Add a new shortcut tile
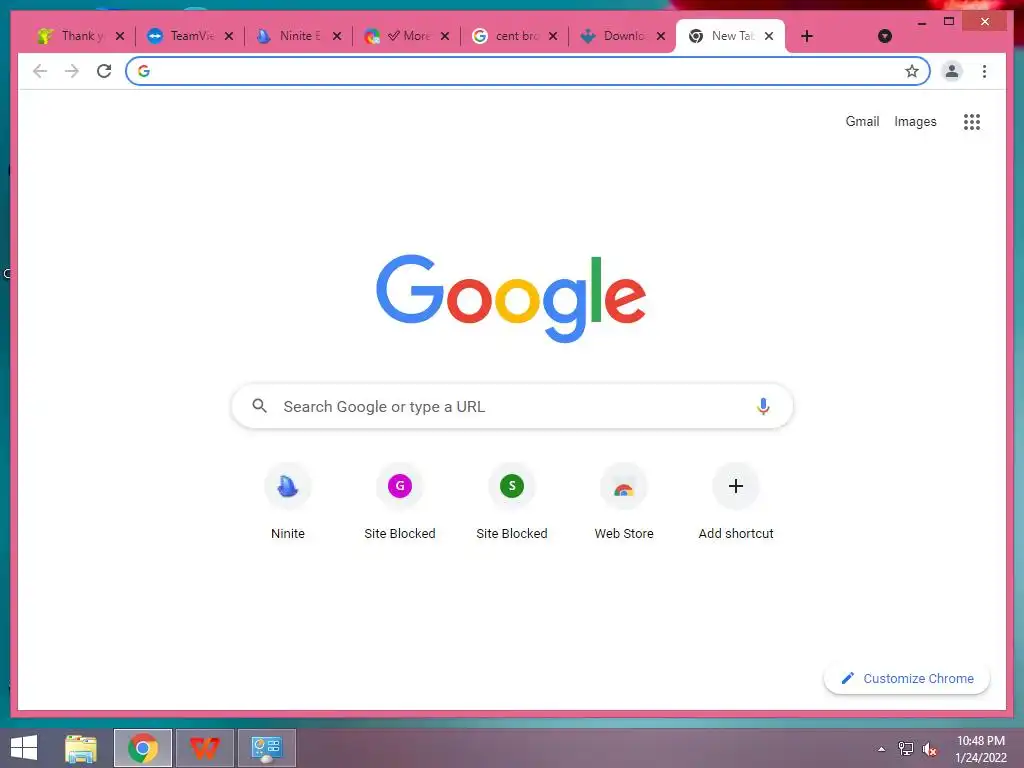The width and height of the screenshot is (1024, 768). [736, 502]
